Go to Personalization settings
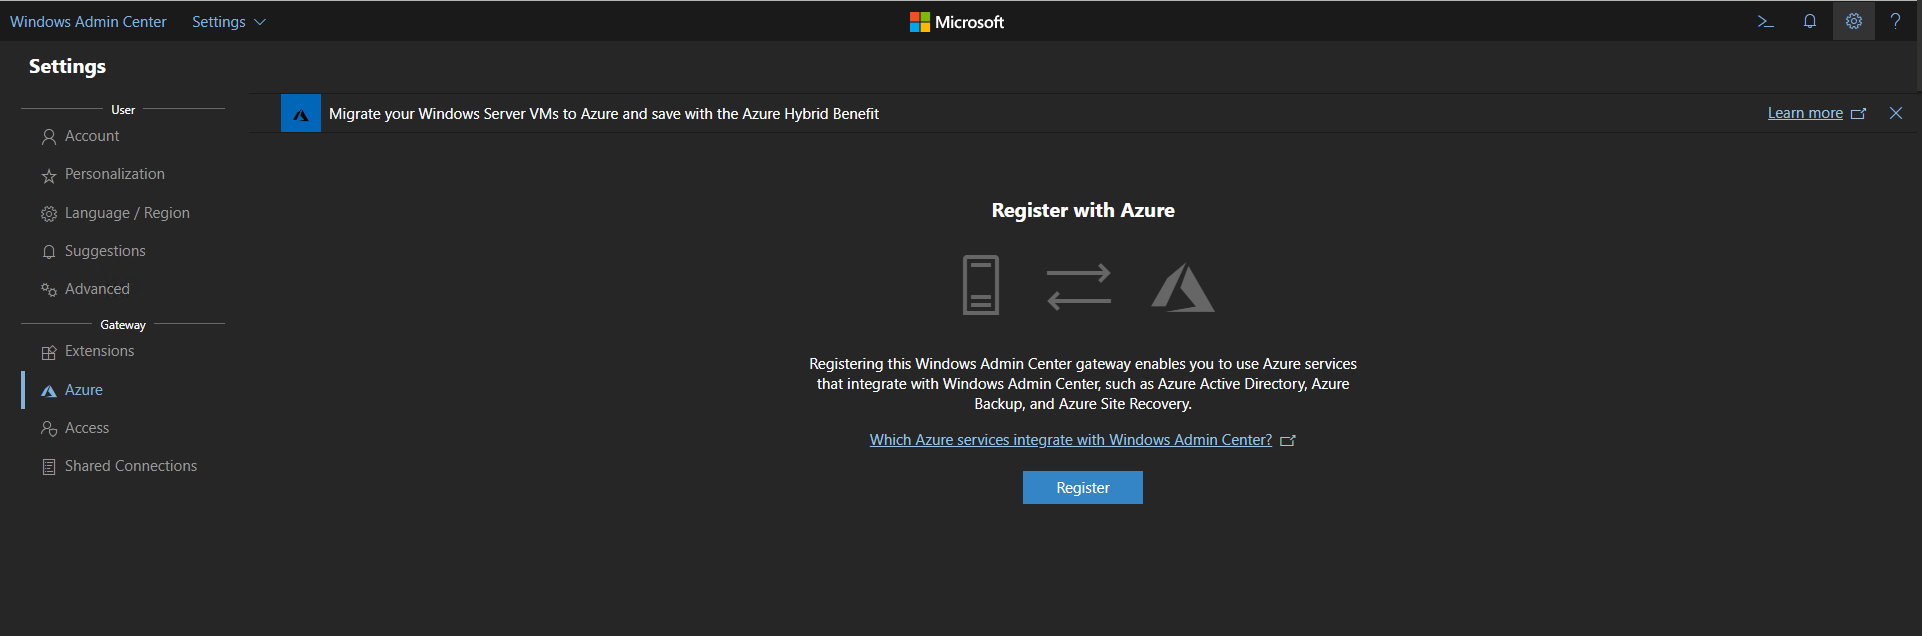1922x636 pixels. pos(115,174)
